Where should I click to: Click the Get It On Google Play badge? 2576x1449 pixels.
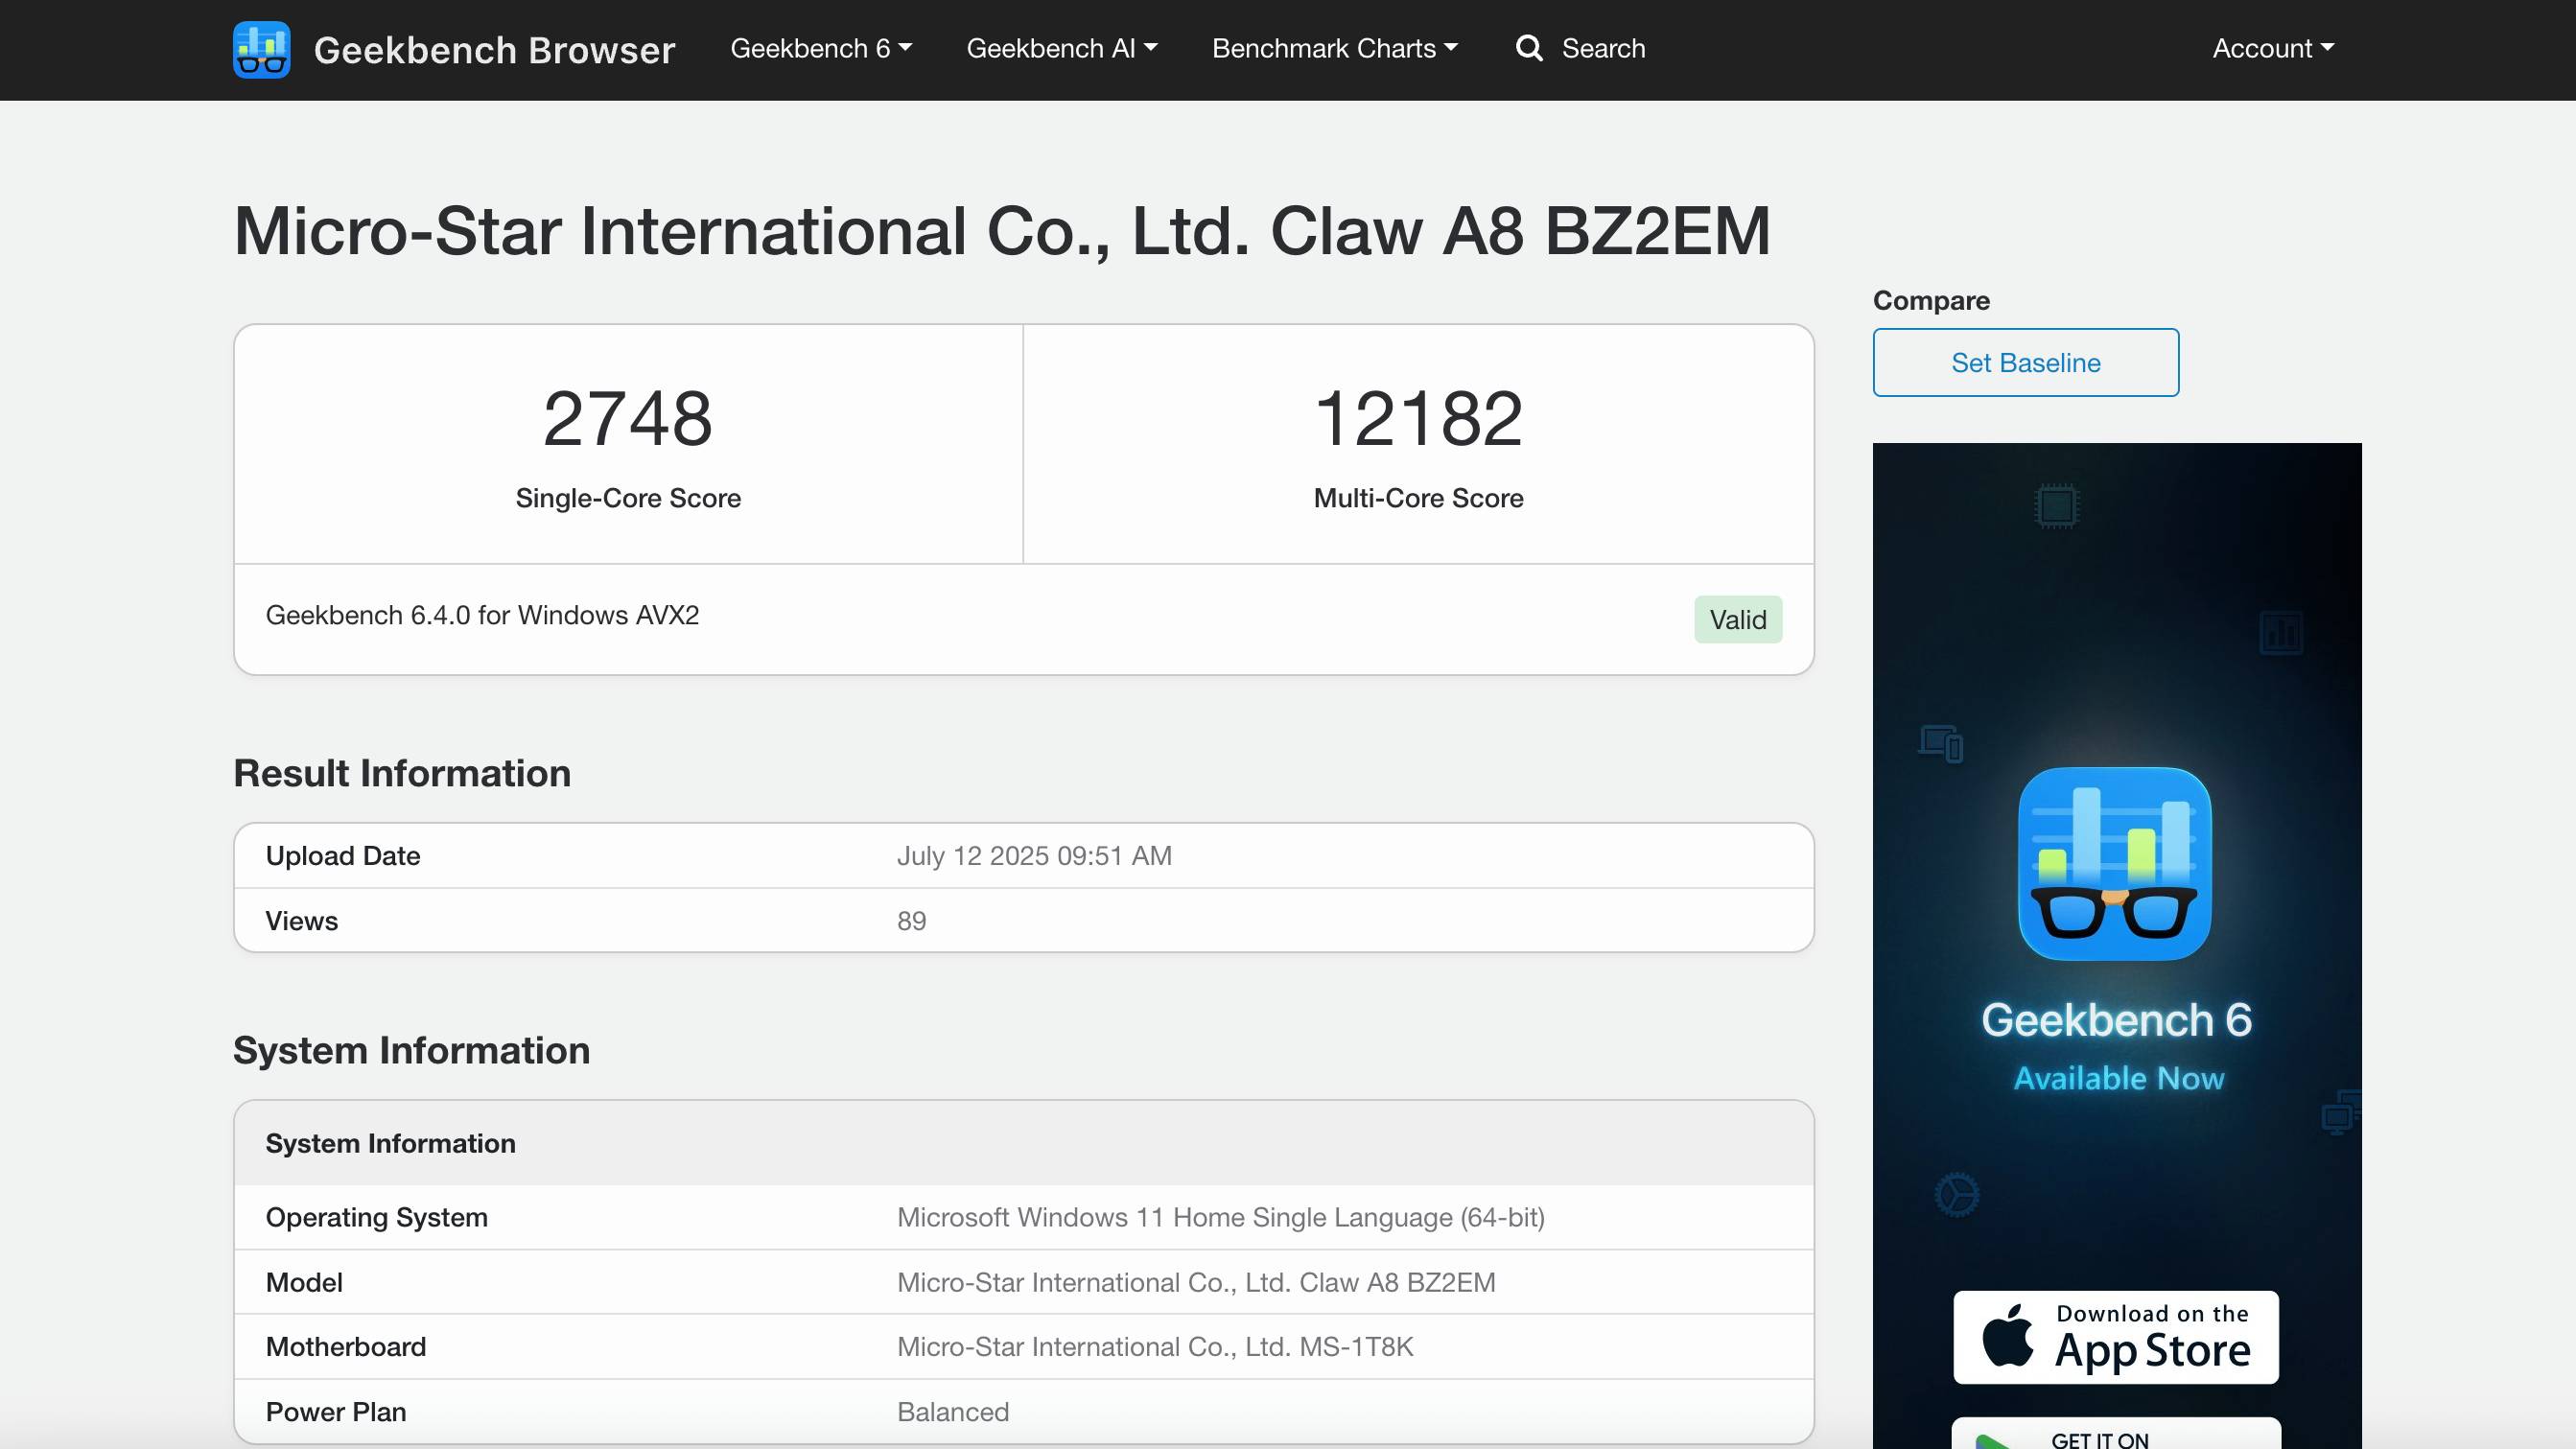coord(2116,1433)
